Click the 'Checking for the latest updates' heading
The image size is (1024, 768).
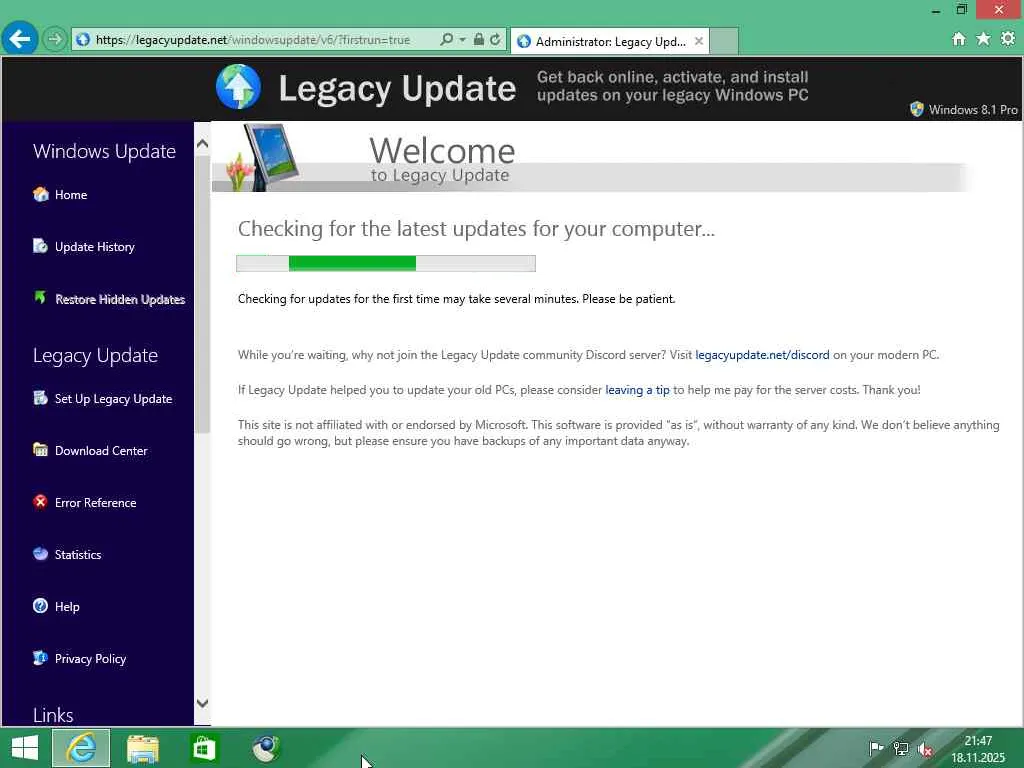tap(476, 229)
